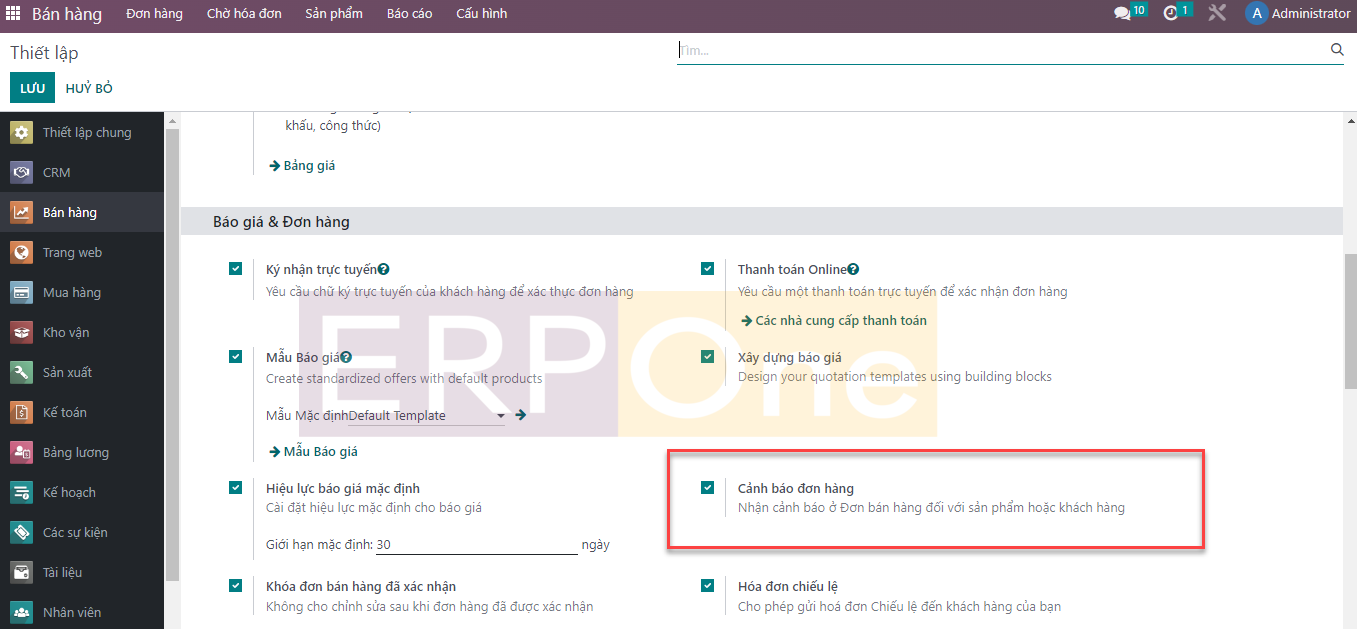Follow the Các nhà cung cấp thanh toán link
Image resolution: width=1357 pixels, height=629 pixels.
tap(840, 321)
